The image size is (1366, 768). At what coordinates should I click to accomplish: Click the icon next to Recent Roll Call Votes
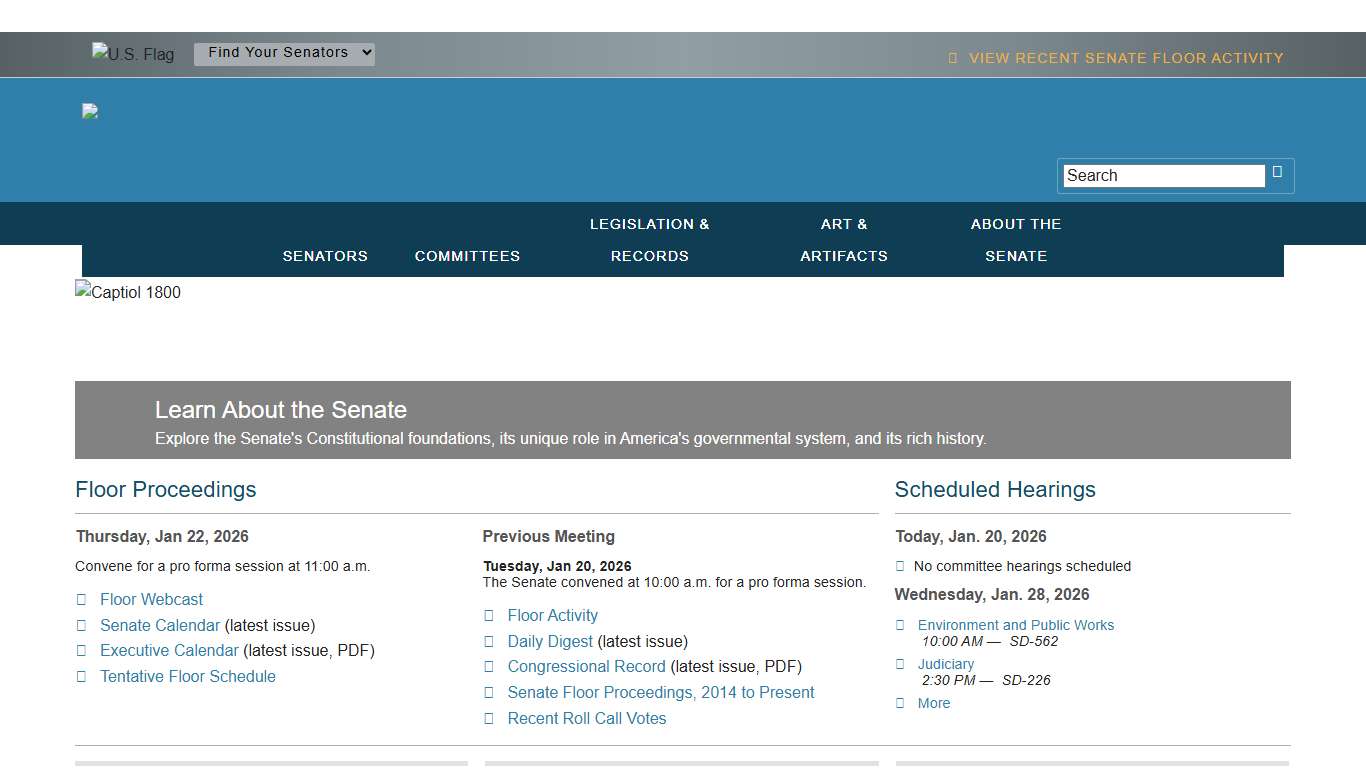489,718
